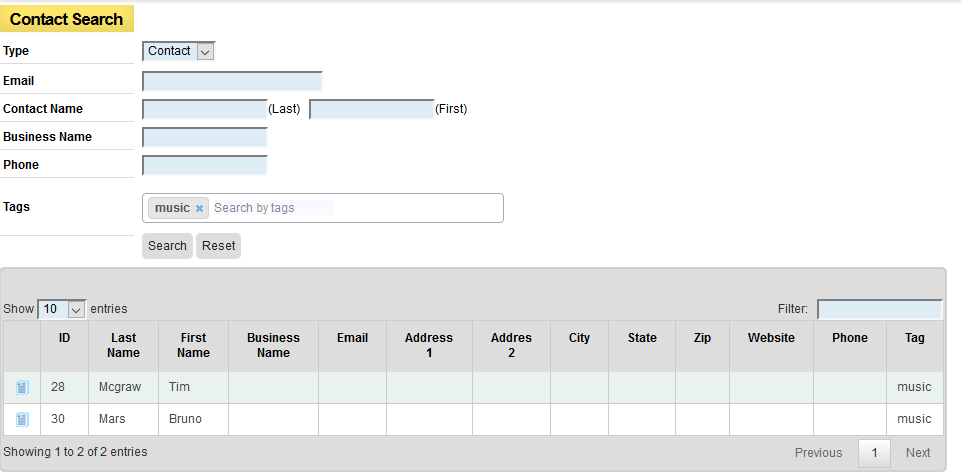Expand the Show entries dropdown
This screenshot has width=961, height=474.
point(62,310)
